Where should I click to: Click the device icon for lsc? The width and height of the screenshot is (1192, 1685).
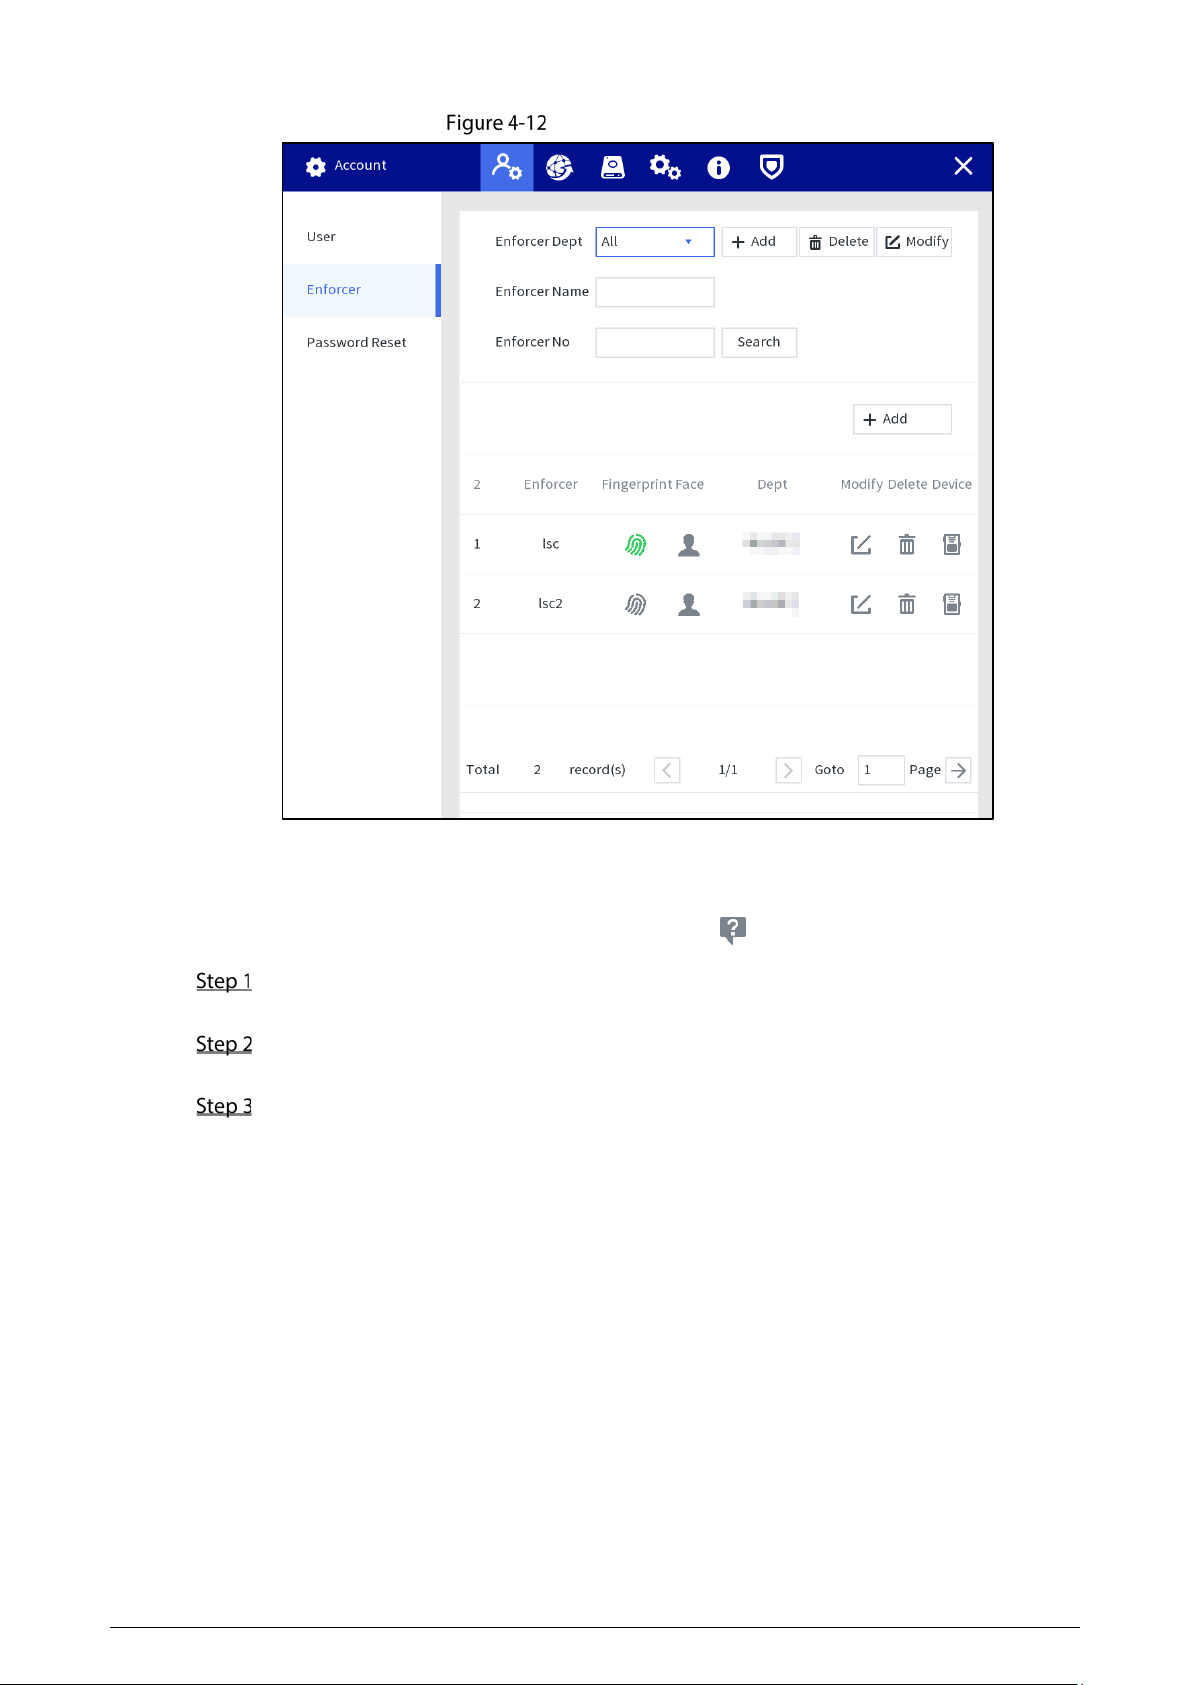(x=952, y=545)
